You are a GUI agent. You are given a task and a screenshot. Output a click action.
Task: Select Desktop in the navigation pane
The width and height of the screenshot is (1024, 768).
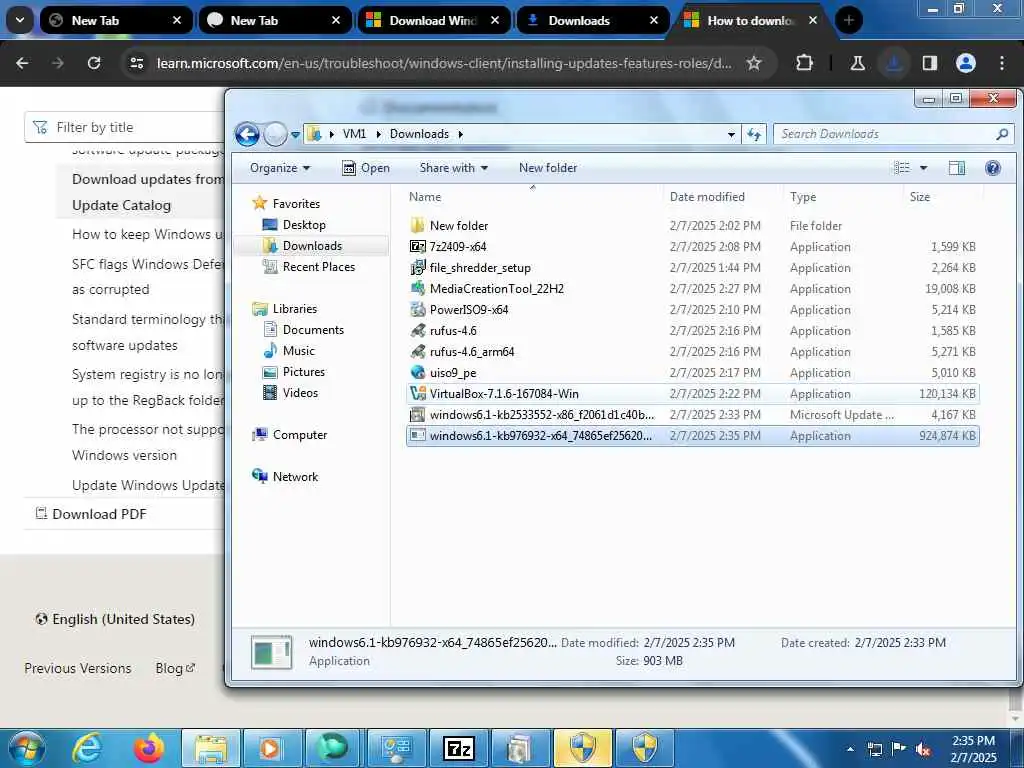click(x=304, y=225)
